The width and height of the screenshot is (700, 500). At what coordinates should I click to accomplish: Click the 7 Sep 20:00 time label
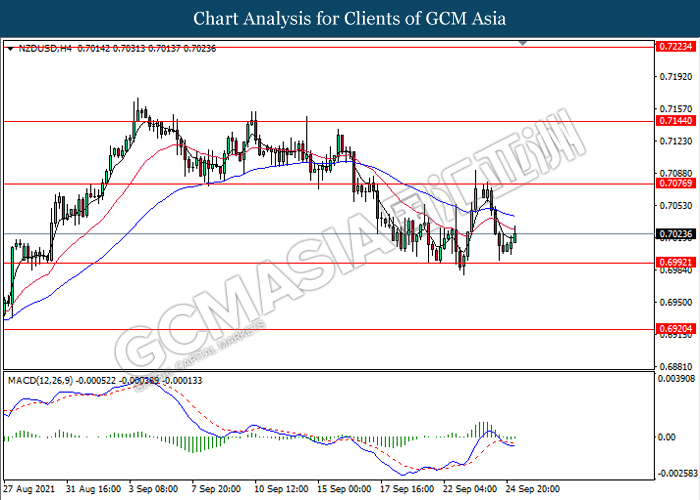click(x=216, y=489)
